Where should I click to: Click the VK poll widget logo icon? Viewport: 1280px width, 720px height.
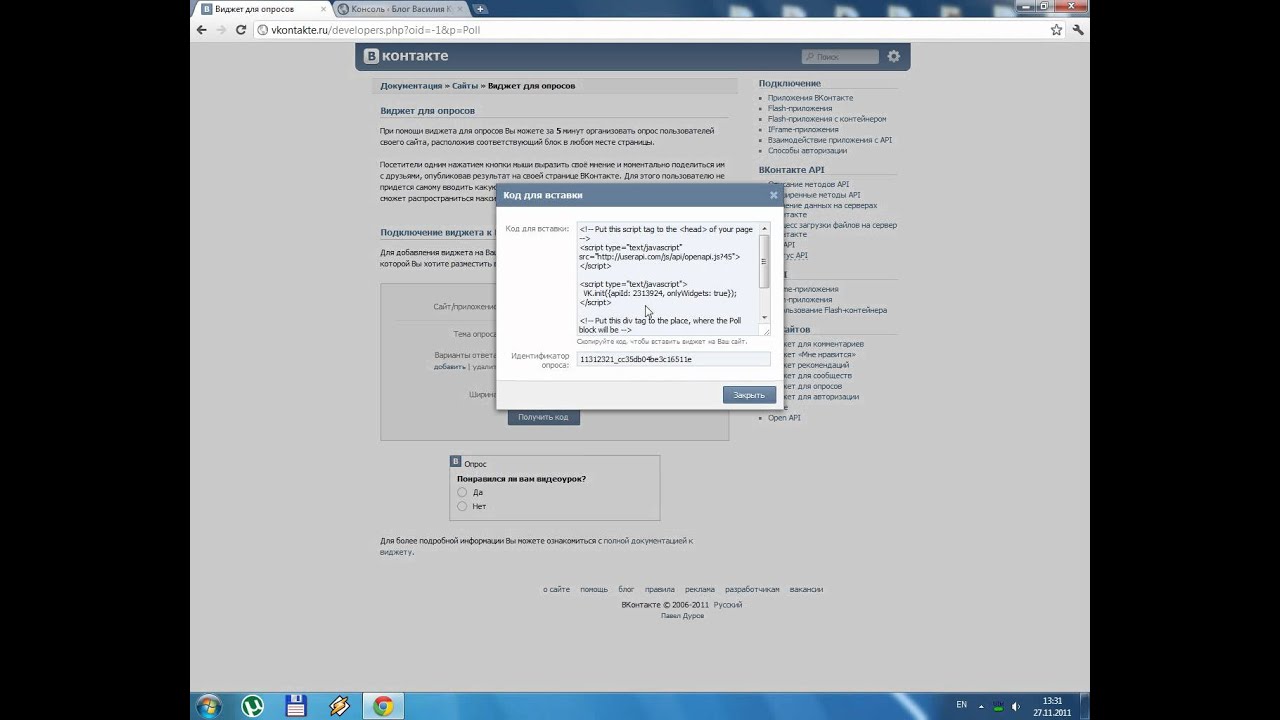456,463
